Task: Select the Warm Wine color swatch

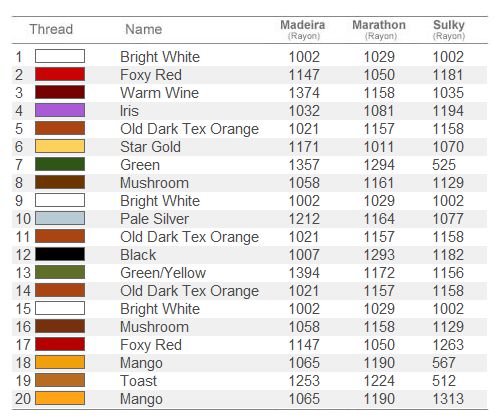Action: pos(60,92)
